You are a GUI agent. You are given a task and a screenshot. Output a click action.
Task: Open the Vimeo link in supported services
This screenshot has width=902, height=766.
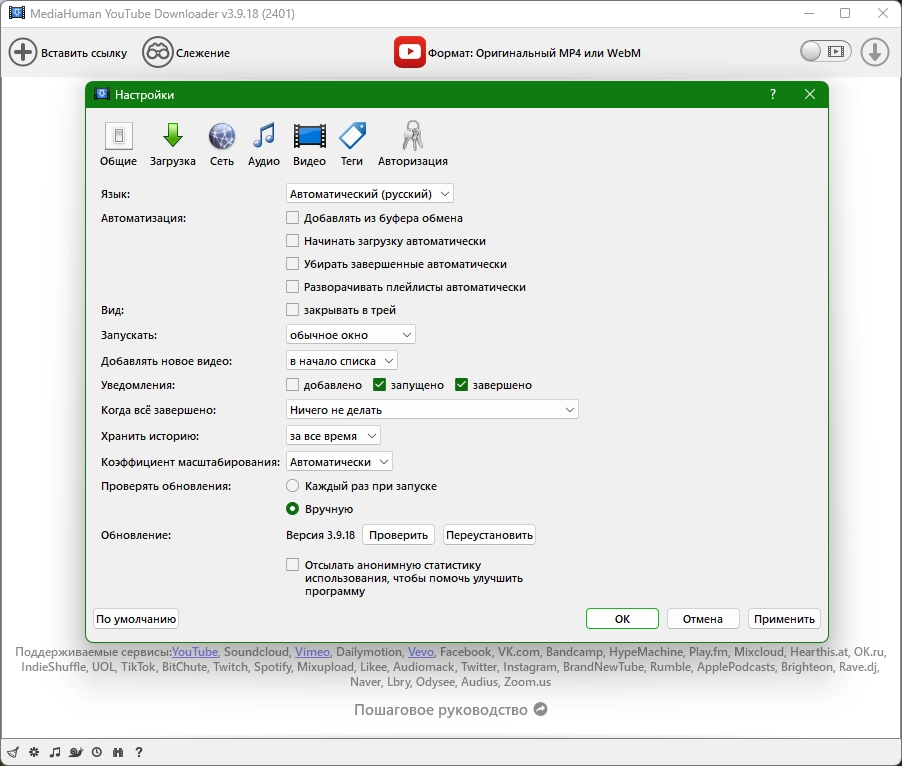312,652
